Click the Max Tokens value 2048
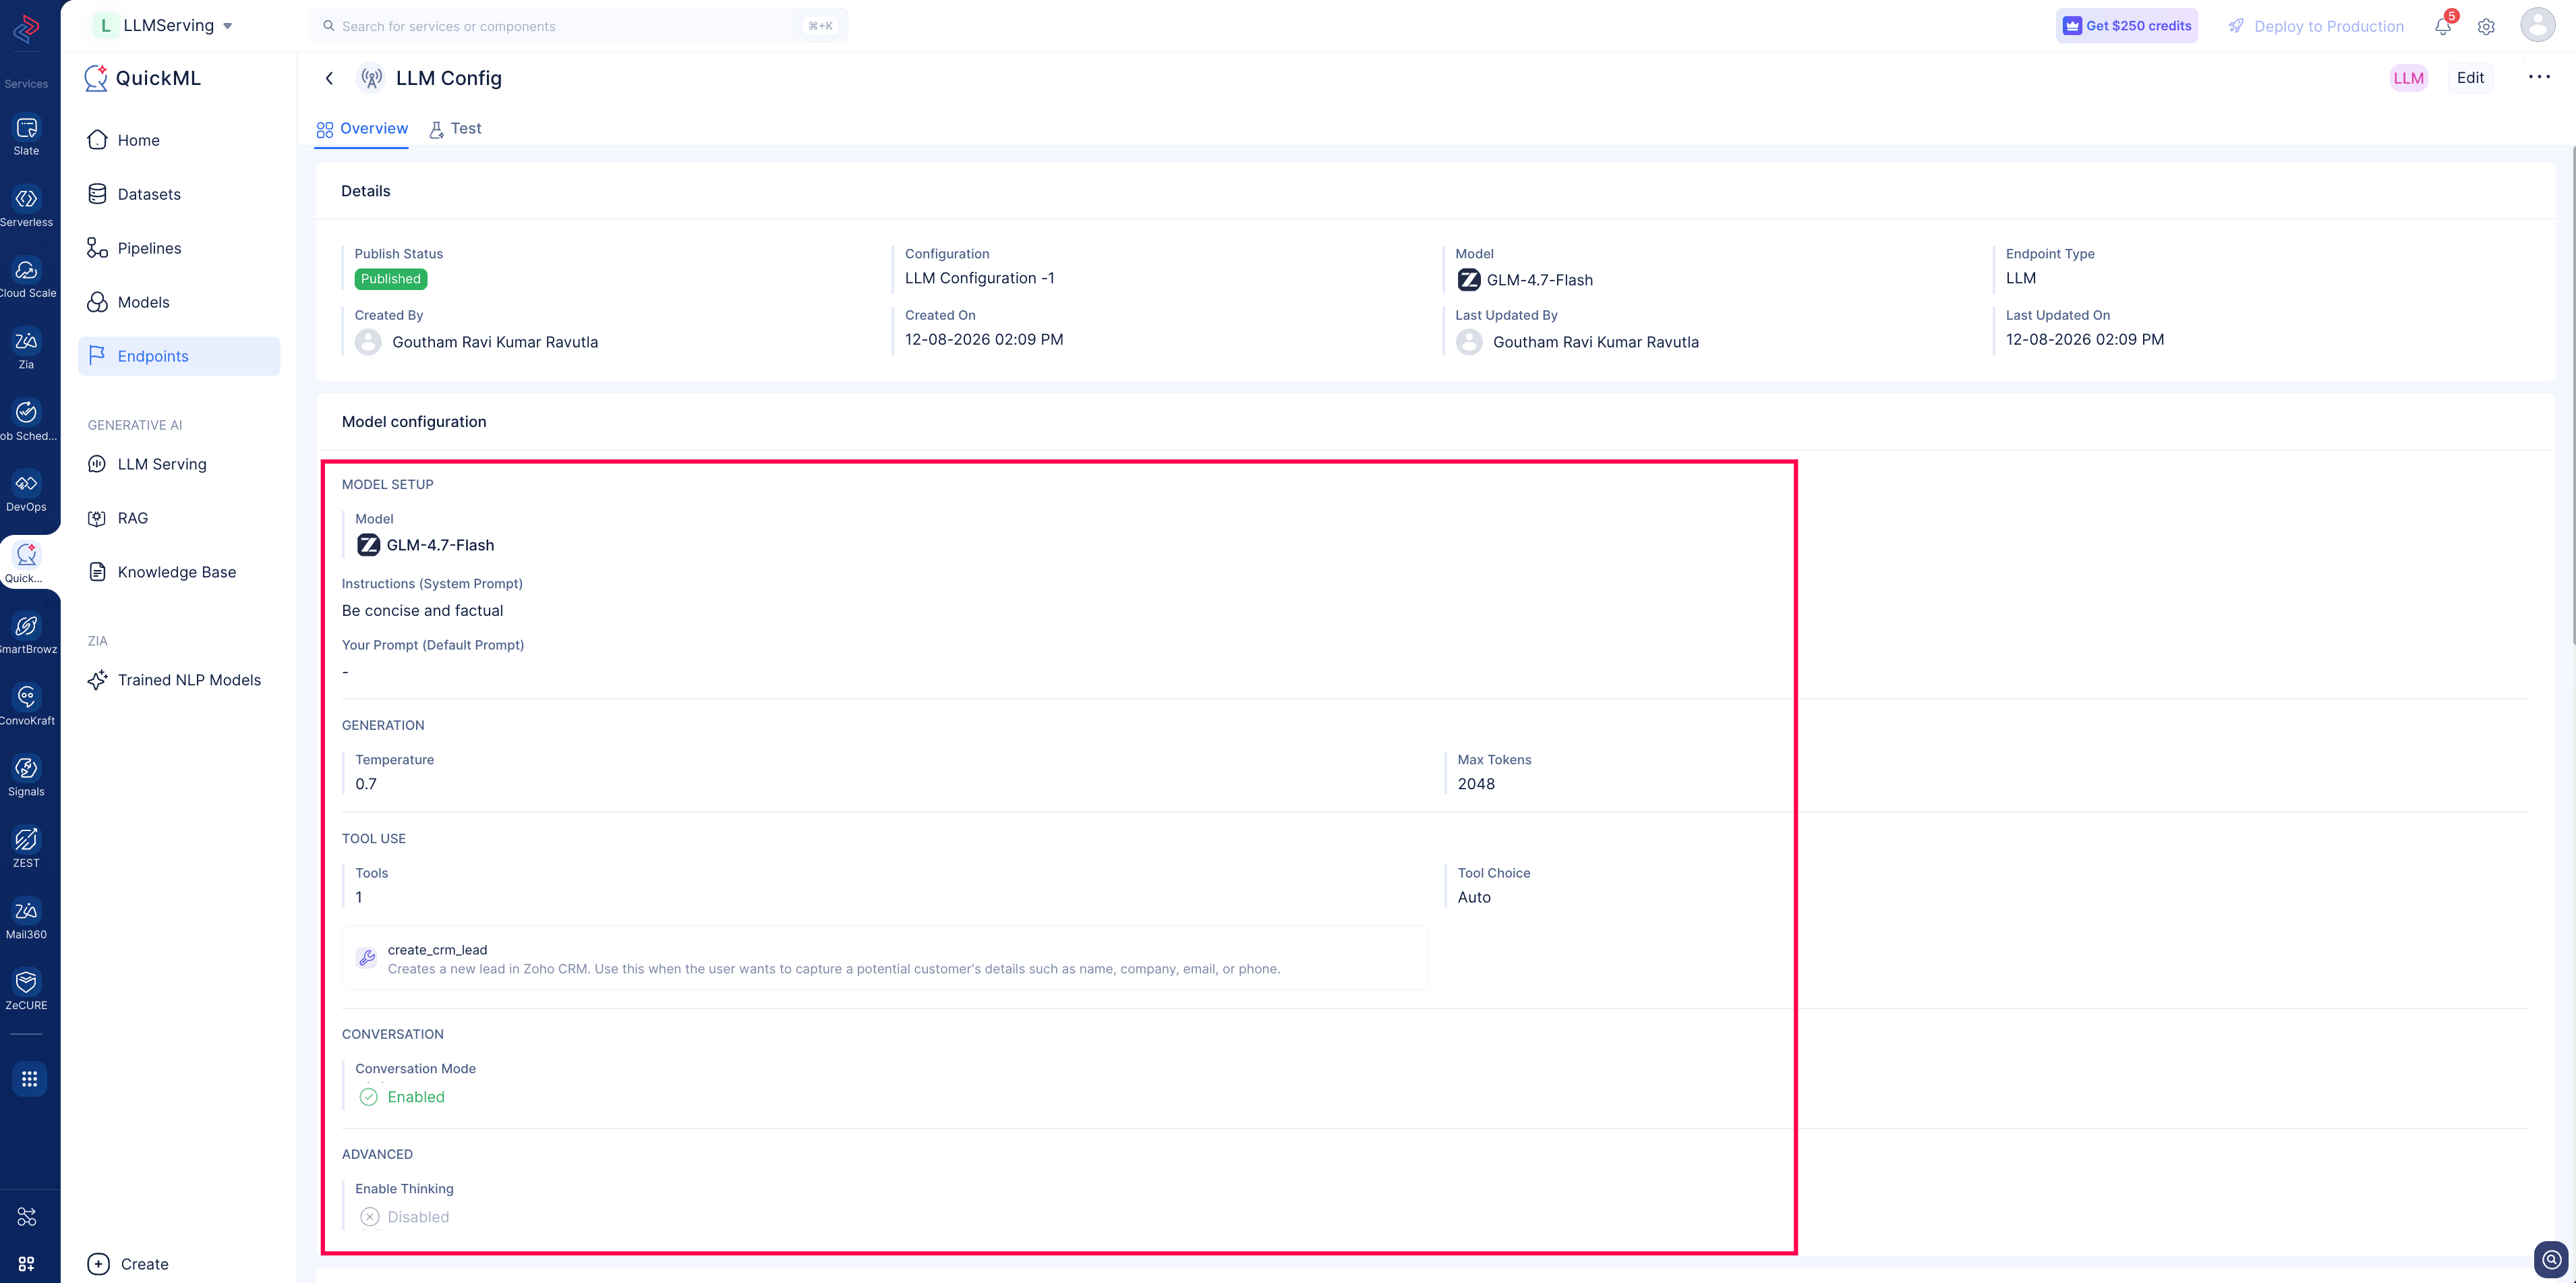 1476,784
